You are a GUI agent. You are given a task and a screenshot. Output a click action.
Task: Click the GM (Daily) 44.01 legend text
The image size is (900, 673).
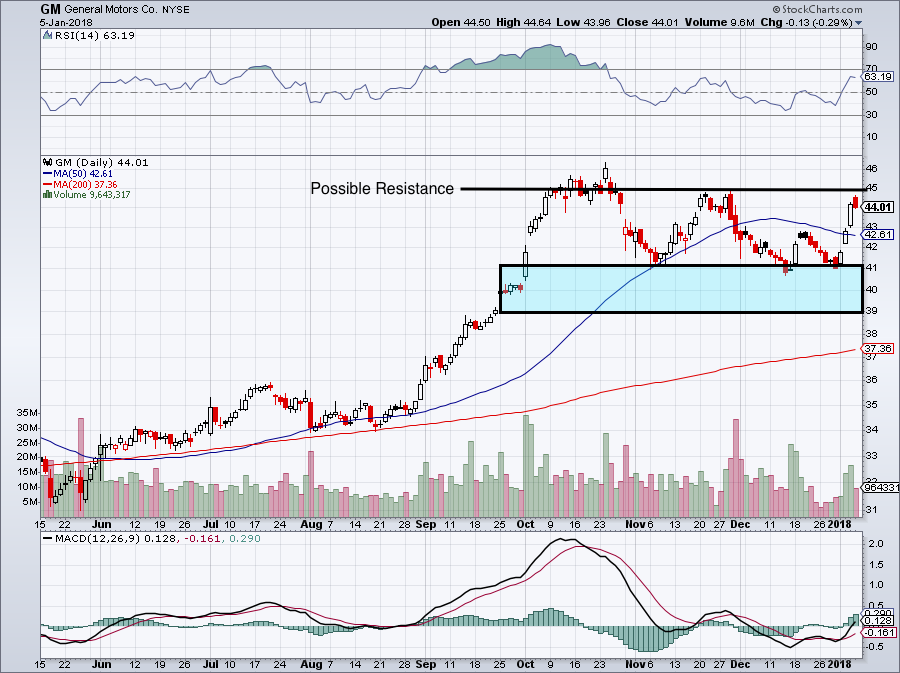pos(102,163)
